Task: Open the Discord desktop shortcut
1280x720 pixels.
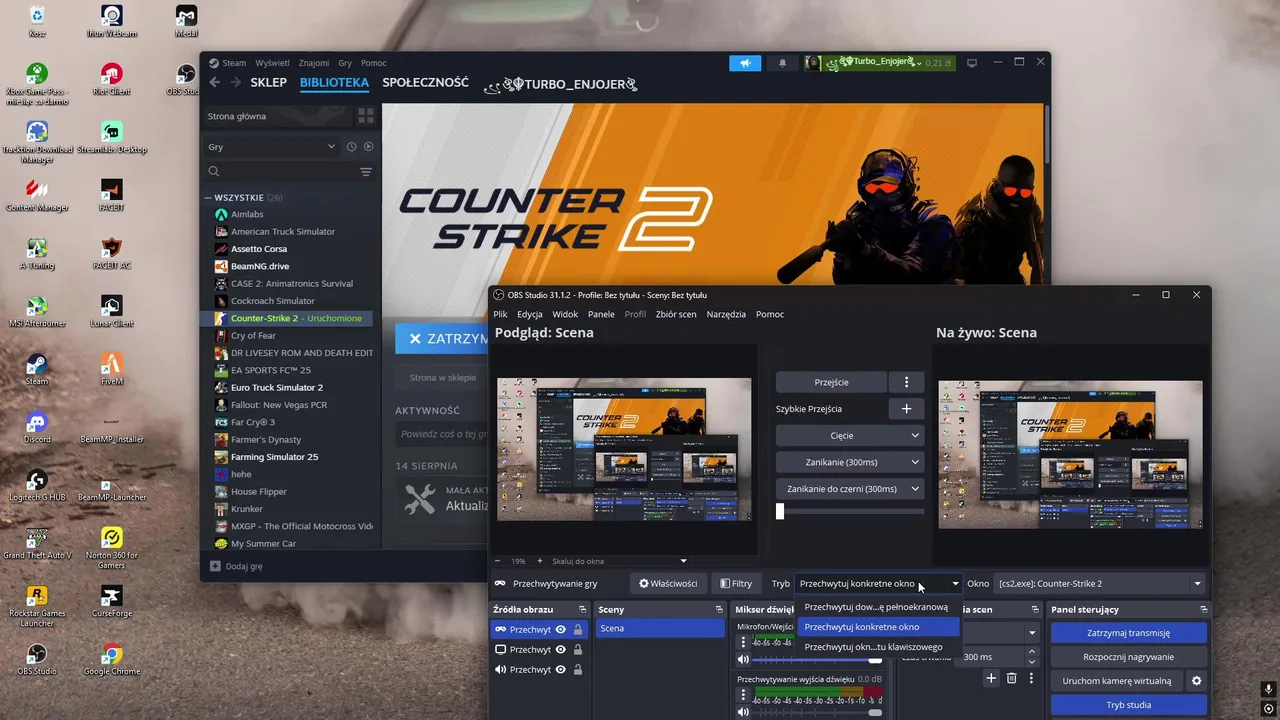Action: point(37,427)
